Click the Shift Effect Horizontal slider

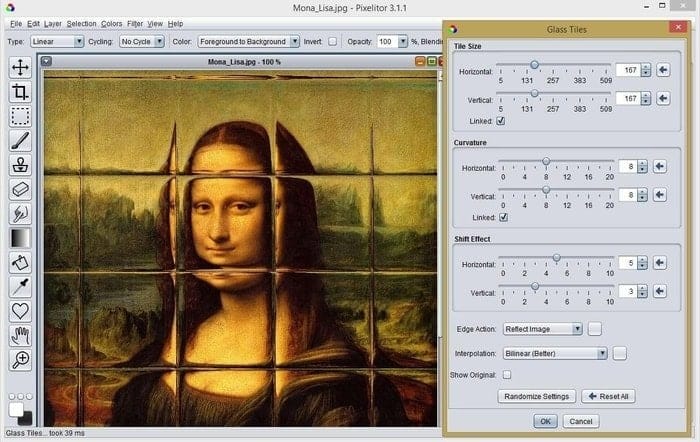click(x=556, y=259)
